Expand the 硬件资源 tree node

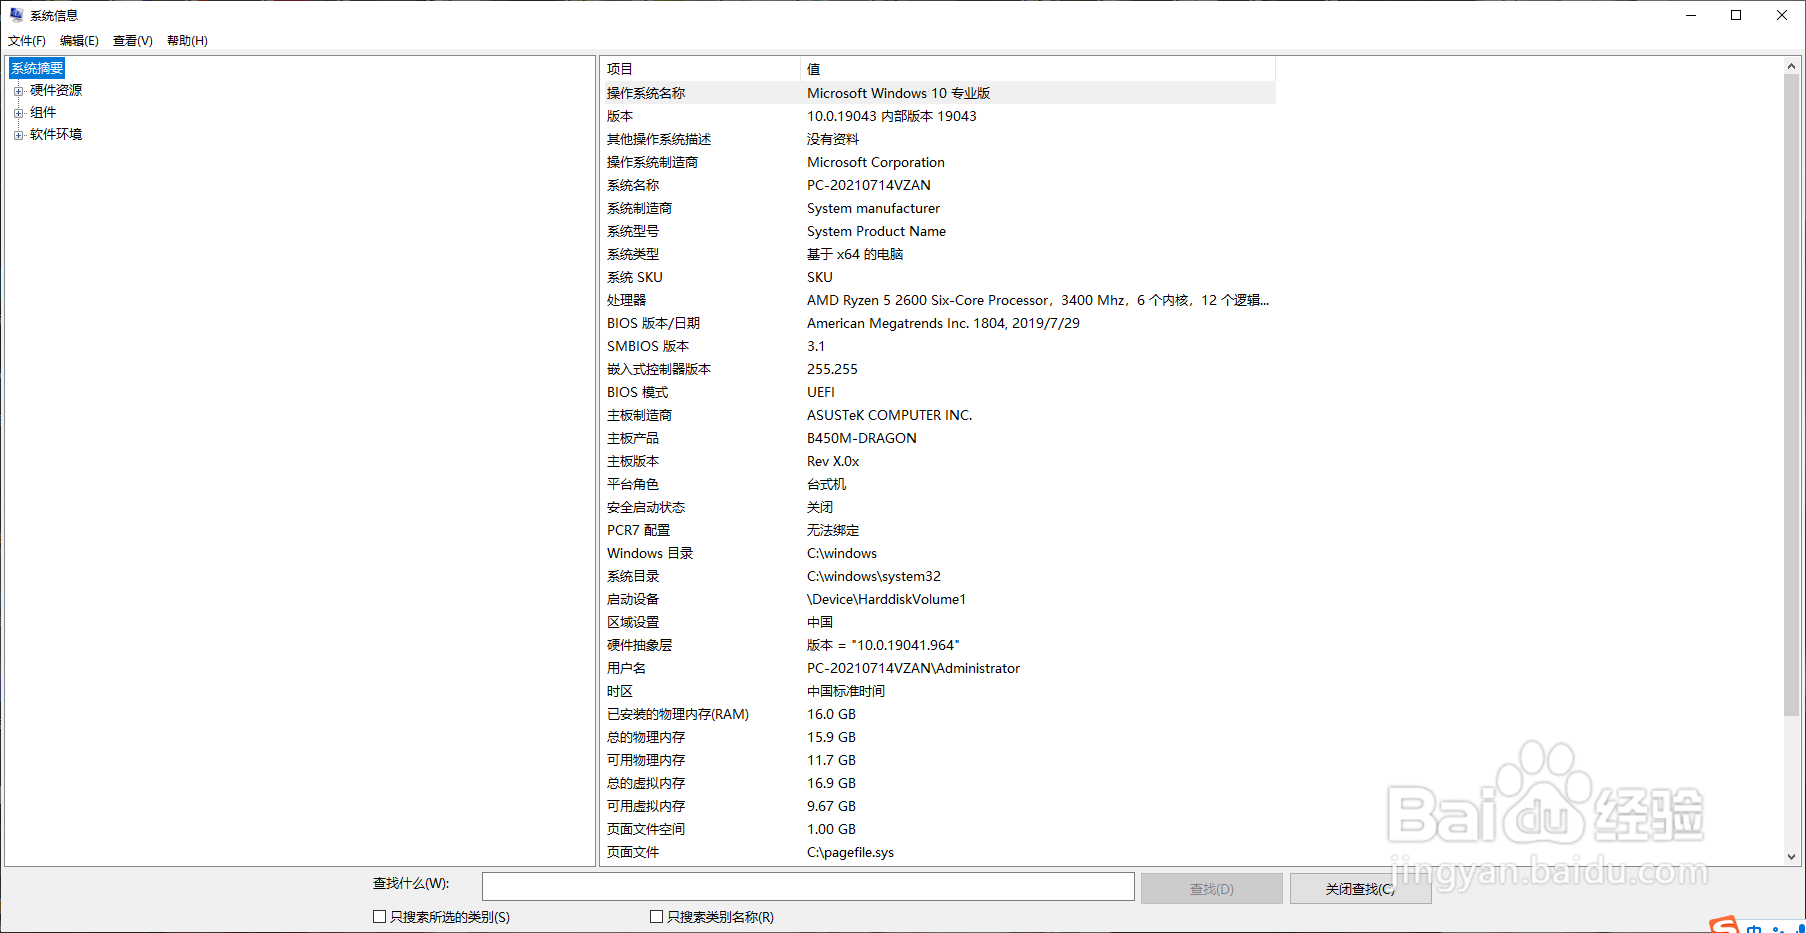pyautogui.click(x=18, y=91)
